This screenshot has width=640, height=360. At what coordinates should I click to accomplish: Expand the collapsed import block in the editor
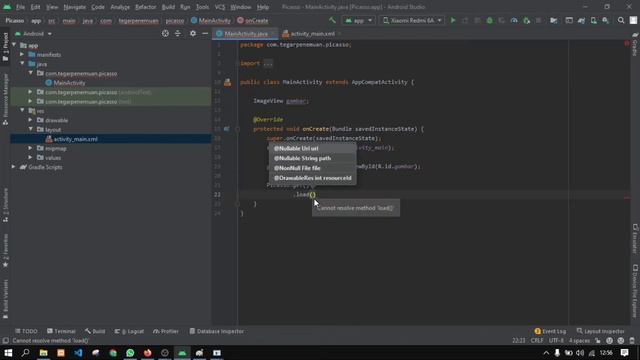click(x=268, y=63)
